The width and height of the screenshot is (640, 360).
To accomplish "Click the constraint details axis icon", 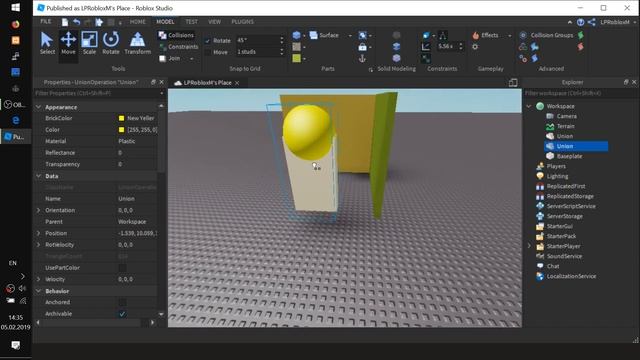I will tap(426, 47).
